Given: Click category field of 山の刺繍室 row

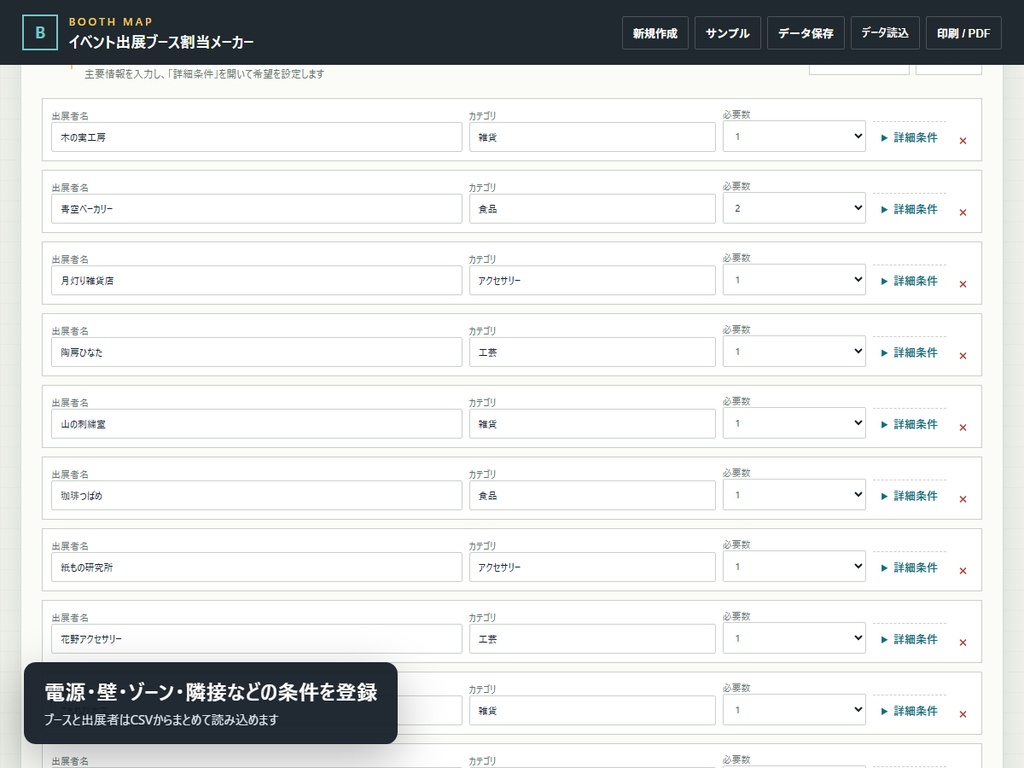Looking at the screenshot, I should pos(592,424).
